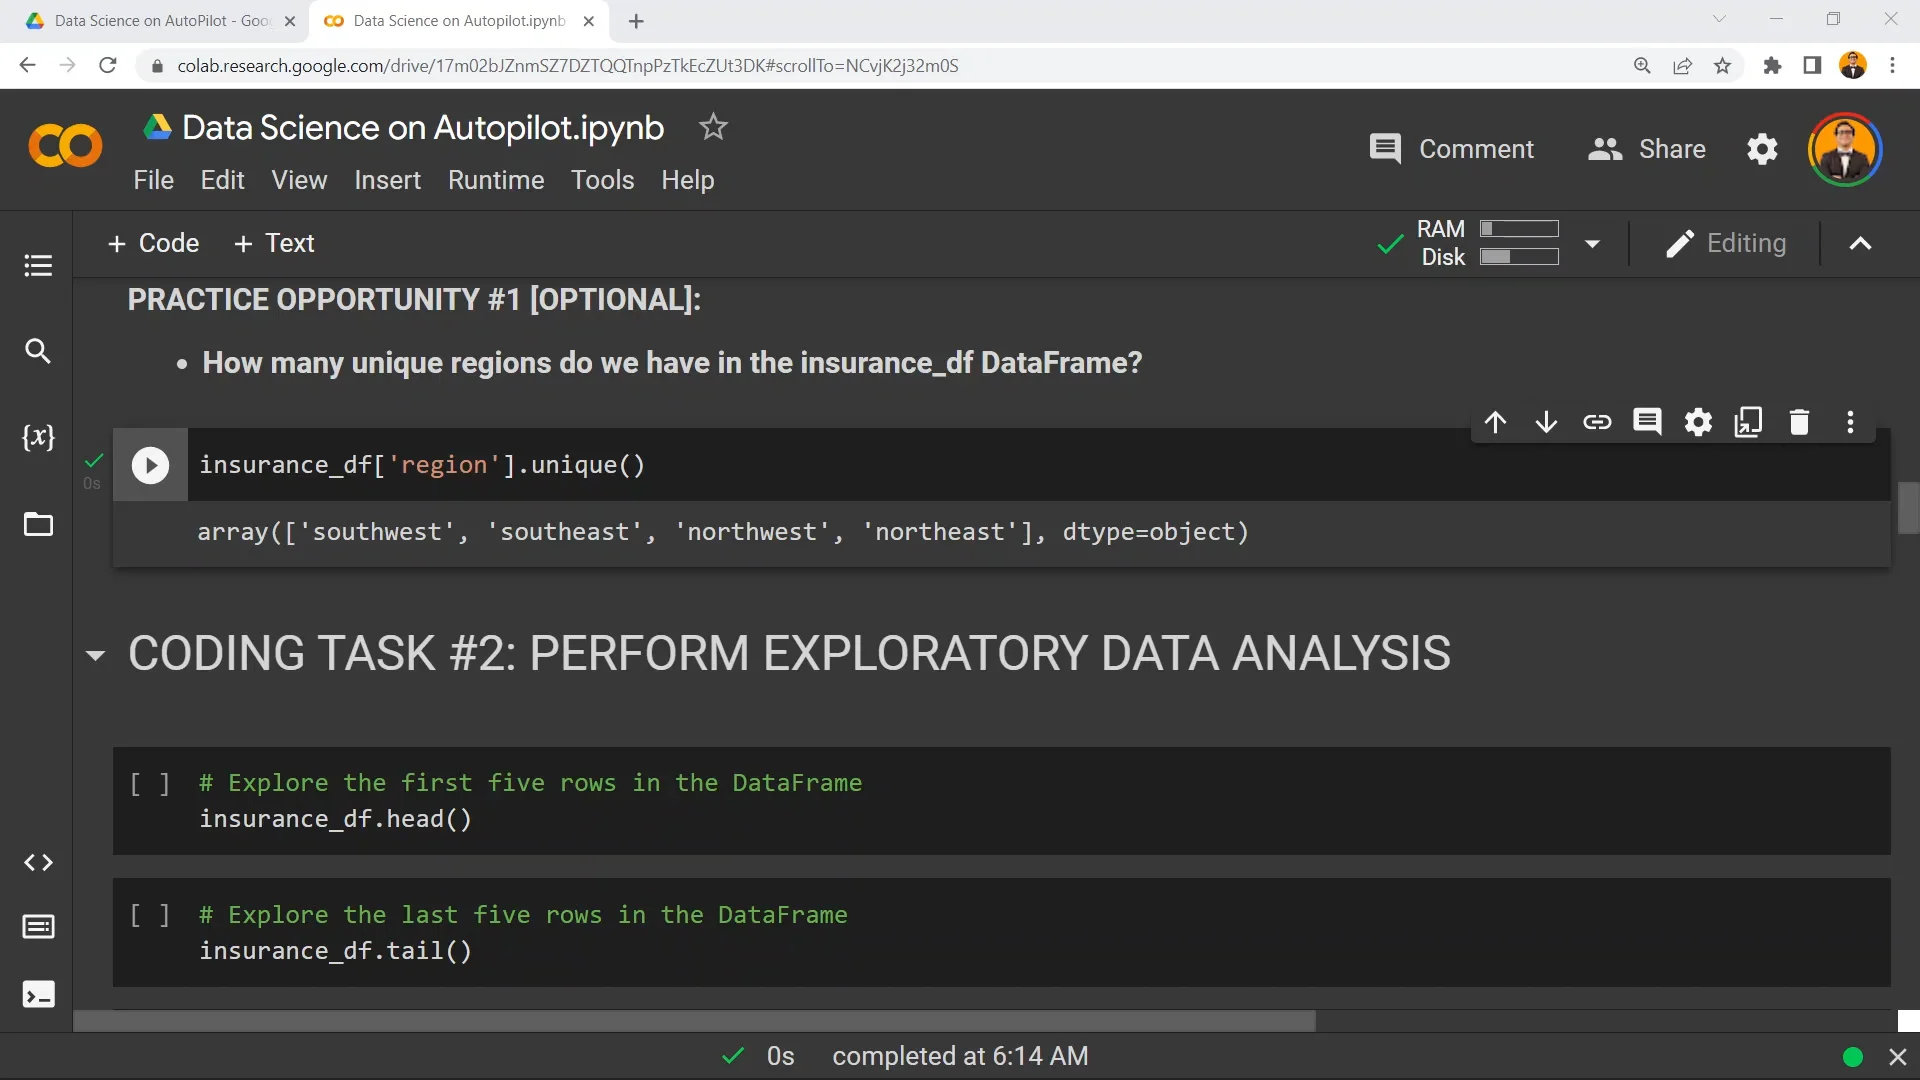Collapse the Coding Task #2 section
Viewport: 1920px width, 1080px height.
(95, 655)
